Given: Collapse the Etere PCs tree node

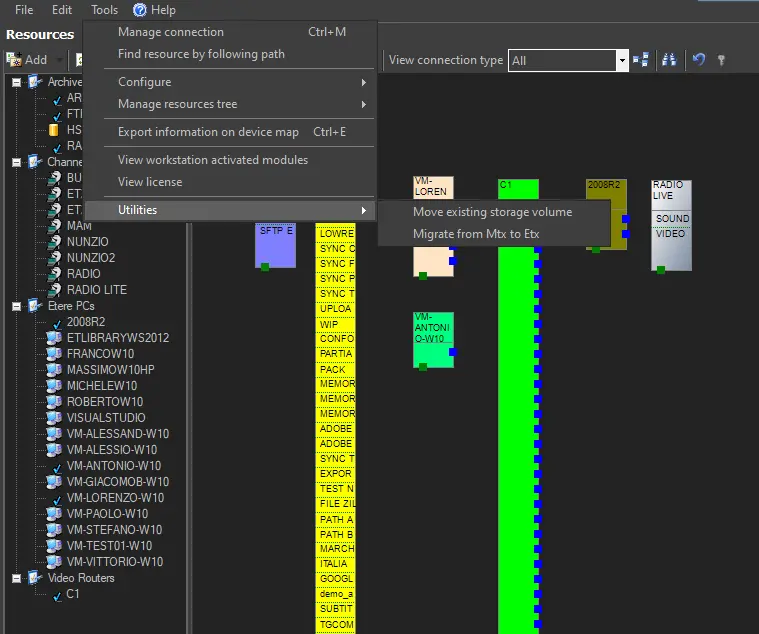Looking at the screenshot, I should click(17, 306).
